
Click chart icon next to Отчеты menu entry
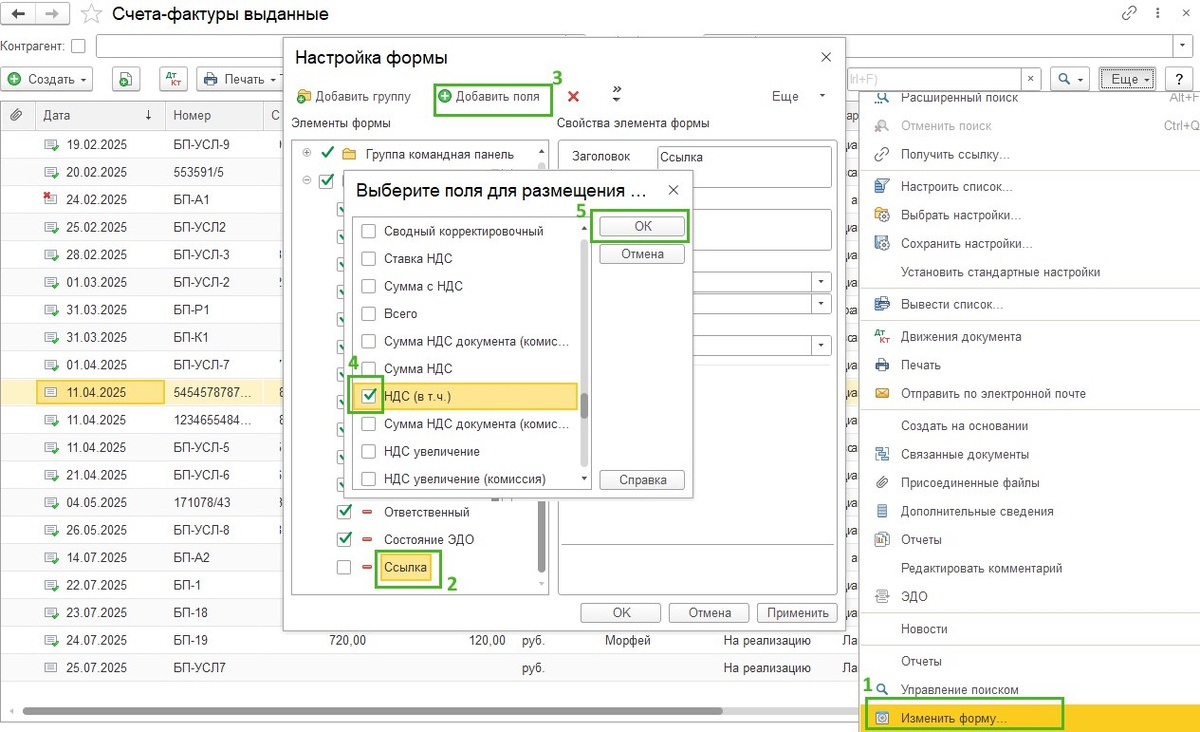point(882,540)
